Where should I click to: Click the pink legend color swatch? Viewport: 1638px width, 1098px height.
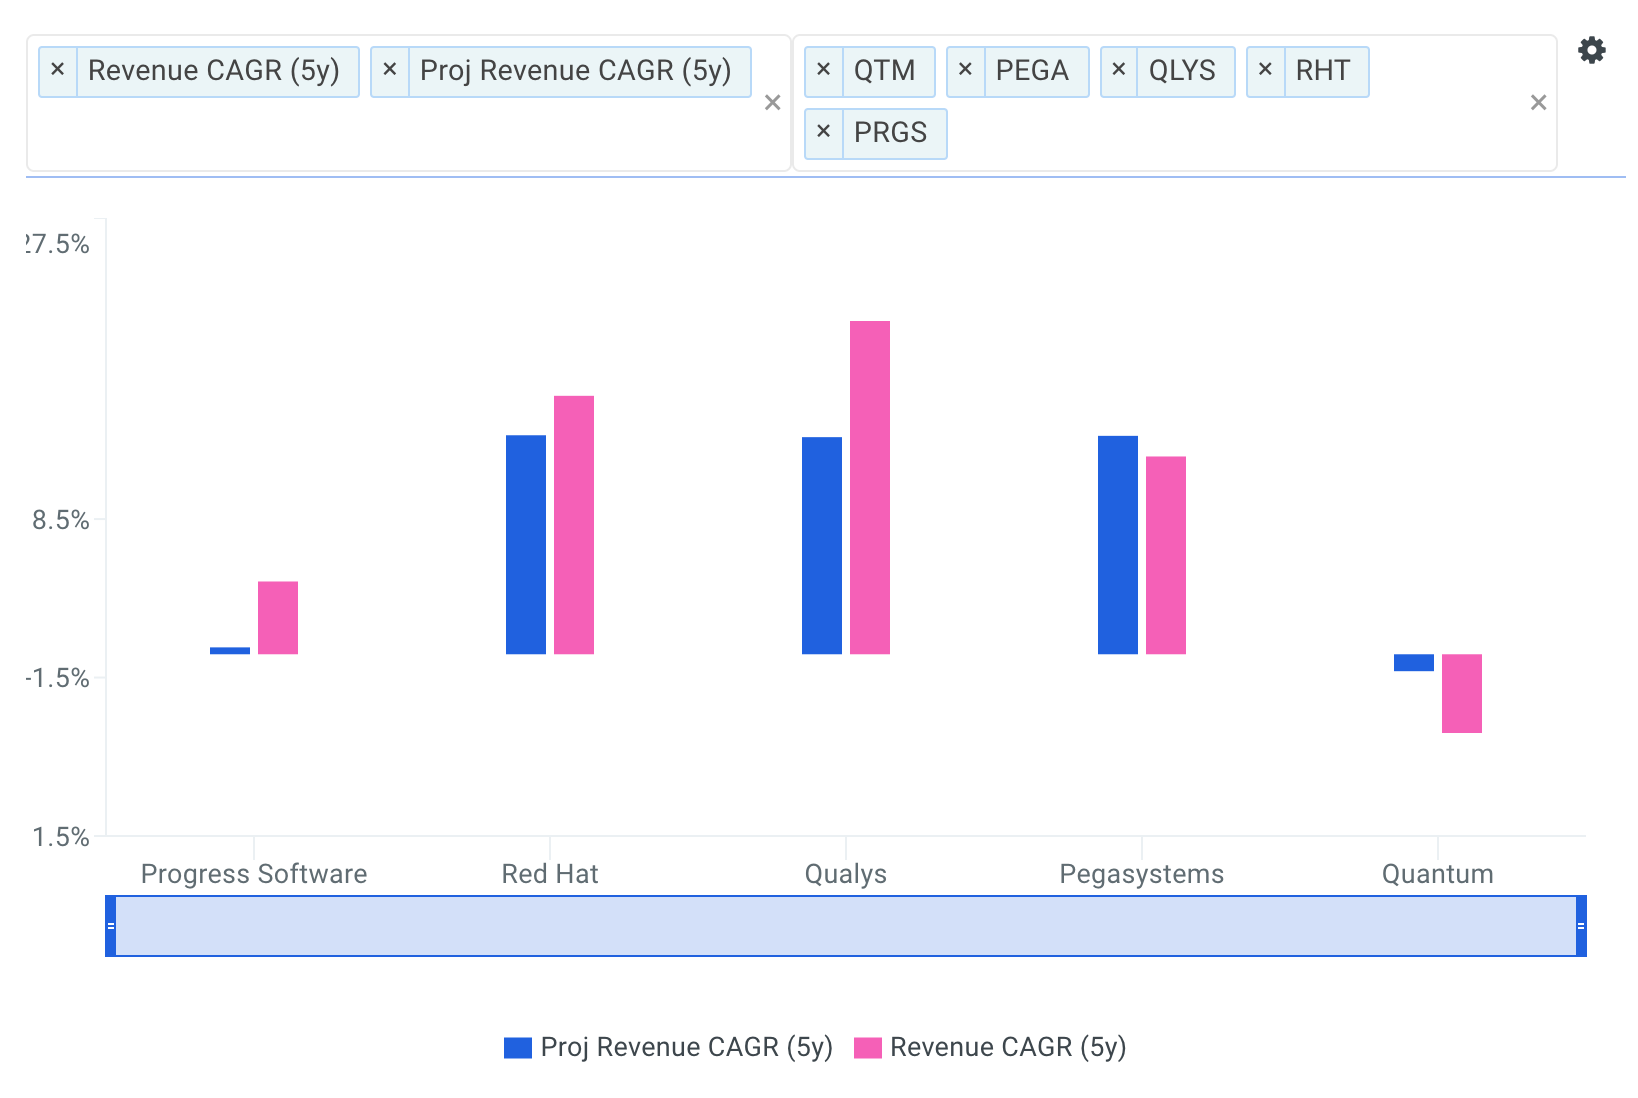pos(868,1048)
